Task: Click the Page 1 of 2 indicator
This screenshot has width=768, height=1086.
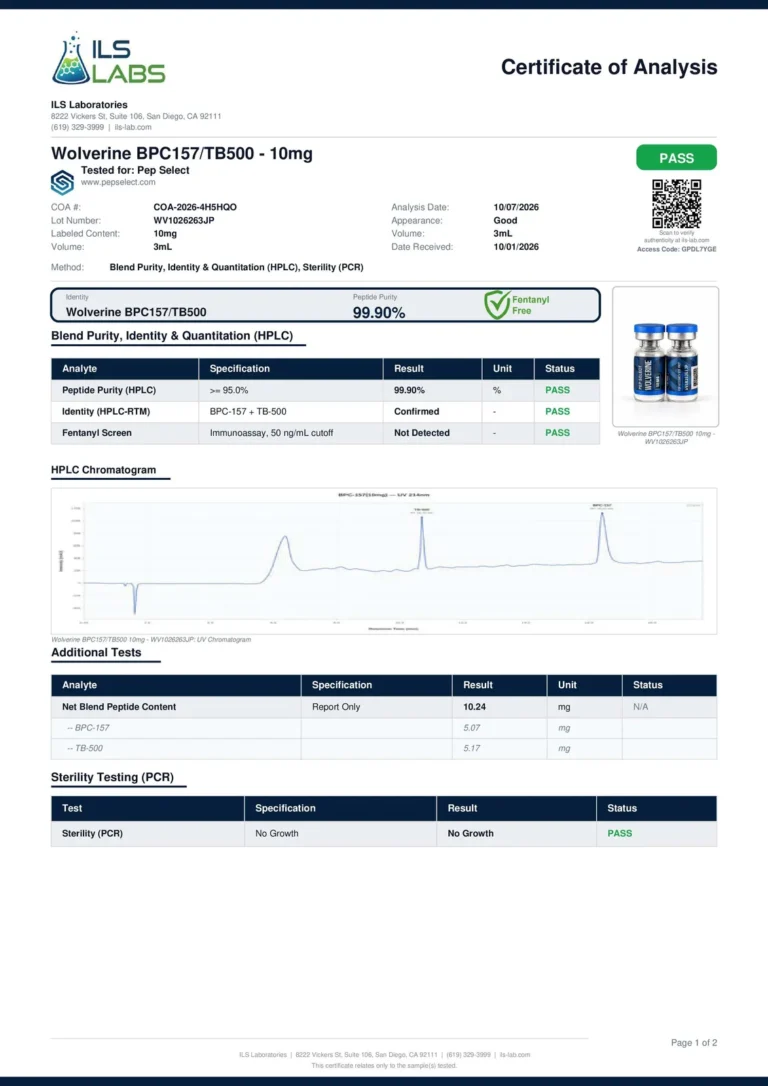Action: [694, 1042]
